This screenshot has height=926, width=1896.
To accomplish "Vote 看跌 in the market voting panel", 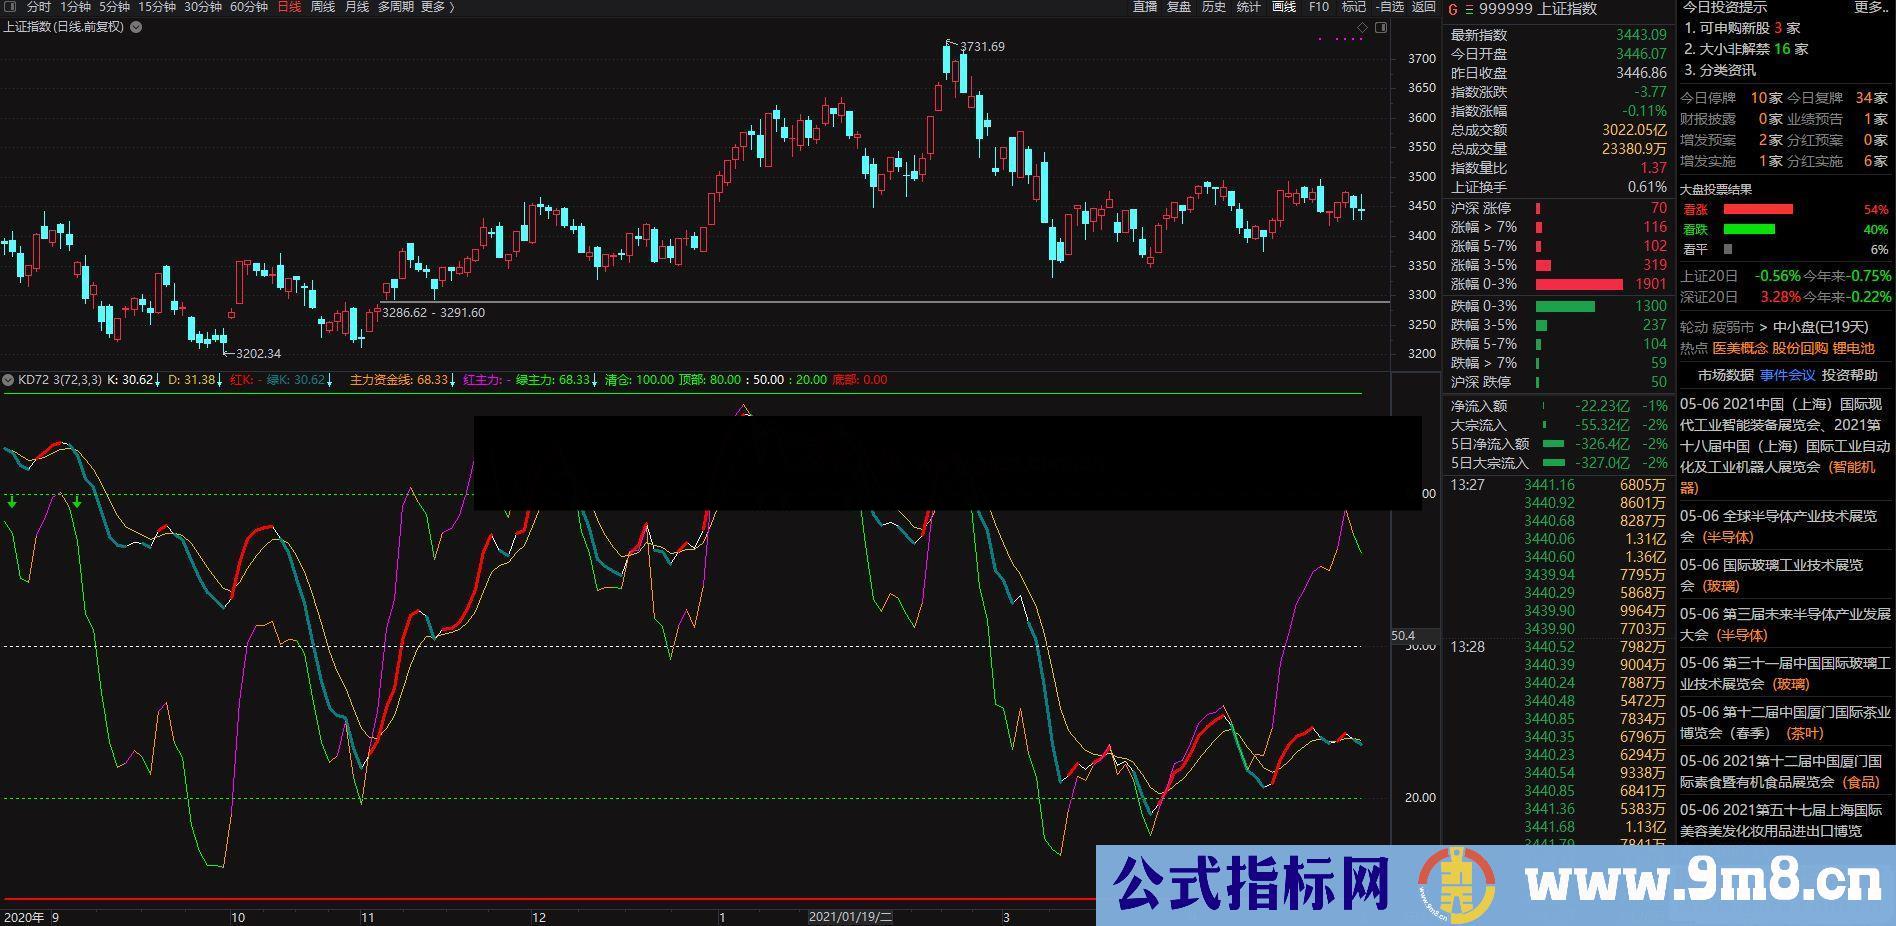I will (x=1697, y=229).
